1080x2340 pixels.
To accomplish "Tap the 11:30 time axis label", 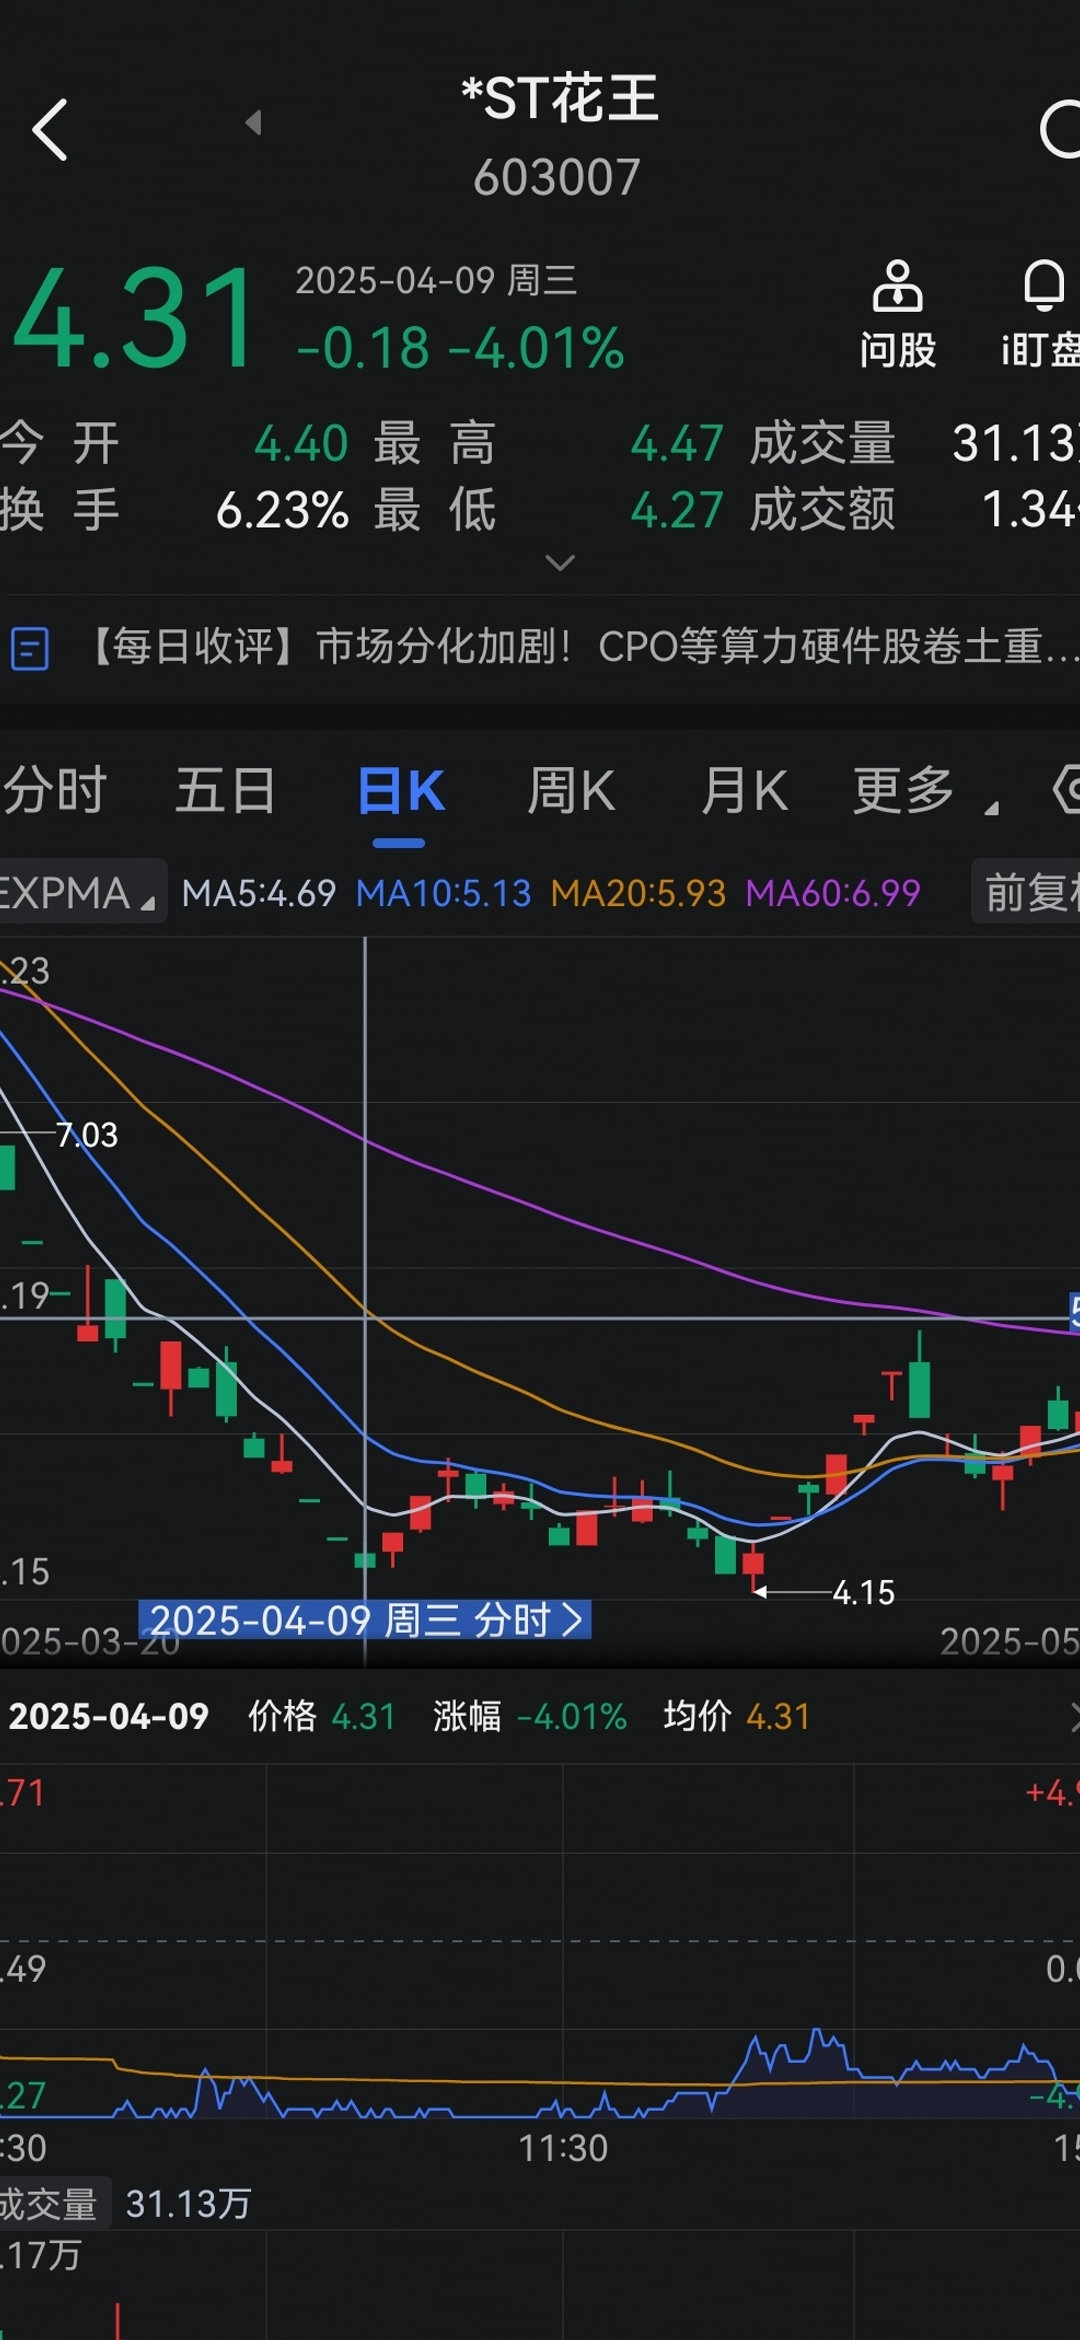I will click(x=562, y=2148).
